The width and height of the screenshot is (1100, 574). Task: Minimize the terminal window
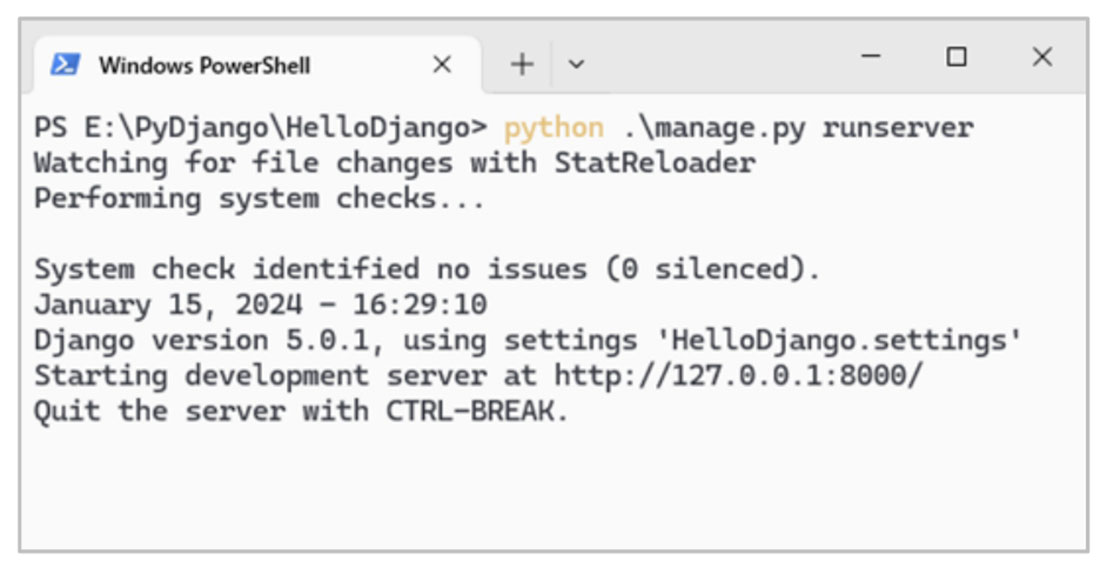pos(871,57)
